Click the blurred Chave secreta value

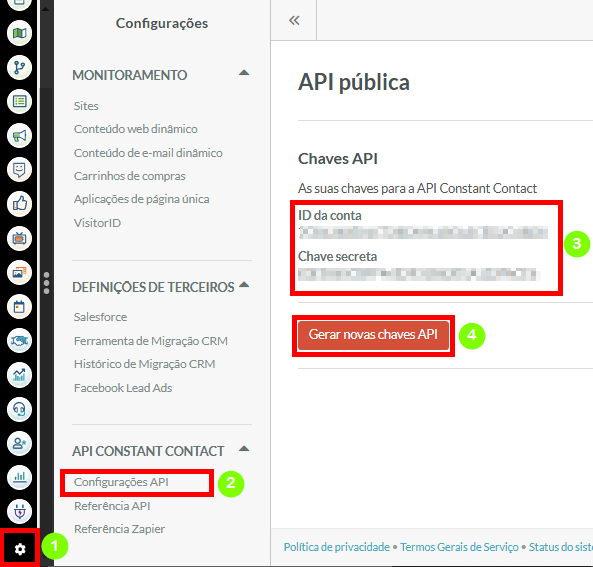tap(418, 274)
